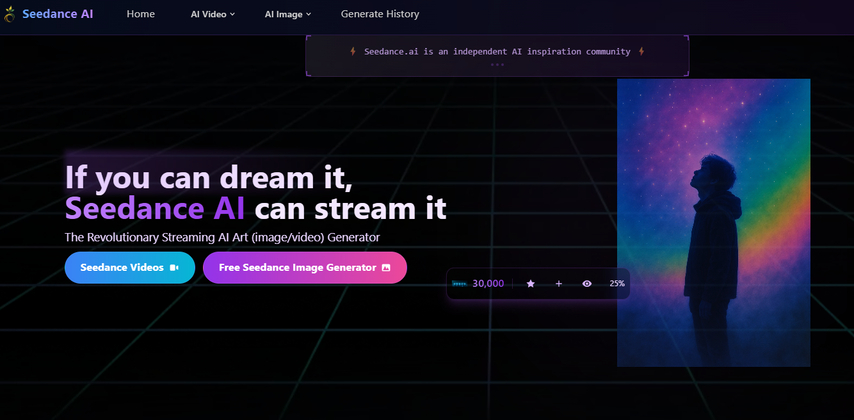Click the plus icon in stats bar

(559, 284)
